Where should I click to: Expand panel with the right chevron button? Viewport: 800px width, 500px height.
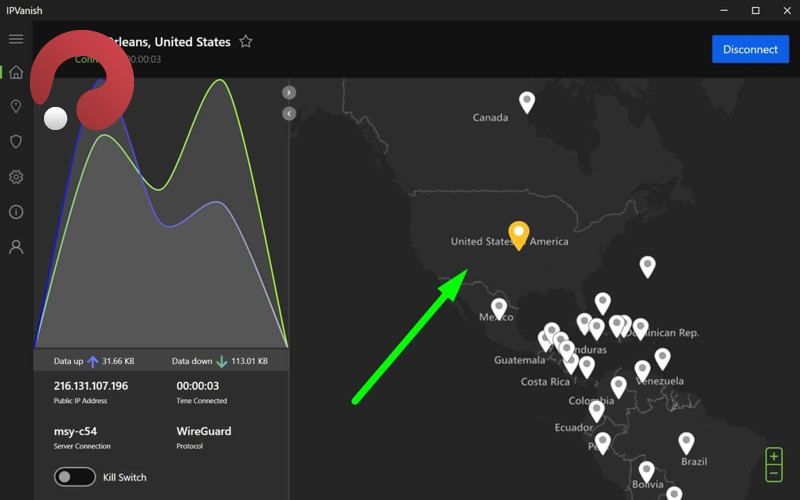click(289, 92)
